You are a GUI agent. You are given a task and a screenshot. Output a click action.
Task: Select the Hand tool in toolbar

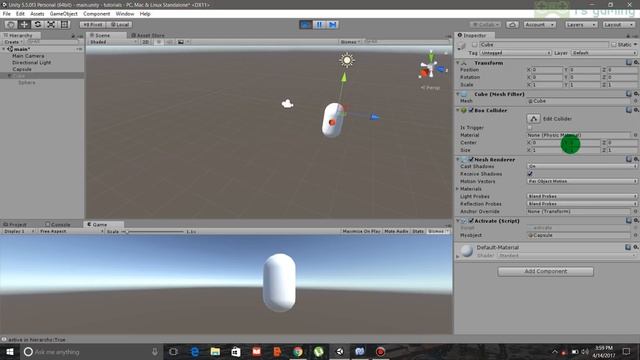point(11,24)
